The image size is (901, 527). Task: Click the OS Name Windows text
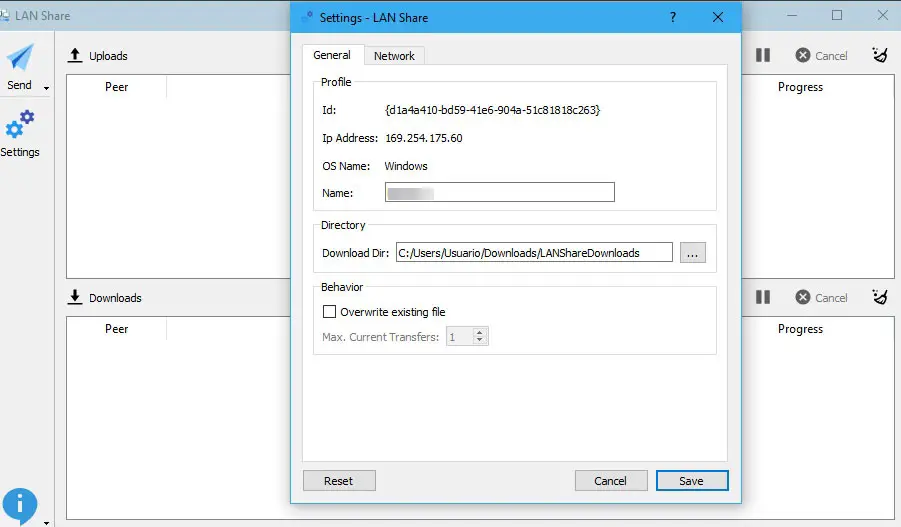pyautogui.click(x=406, y=166)
